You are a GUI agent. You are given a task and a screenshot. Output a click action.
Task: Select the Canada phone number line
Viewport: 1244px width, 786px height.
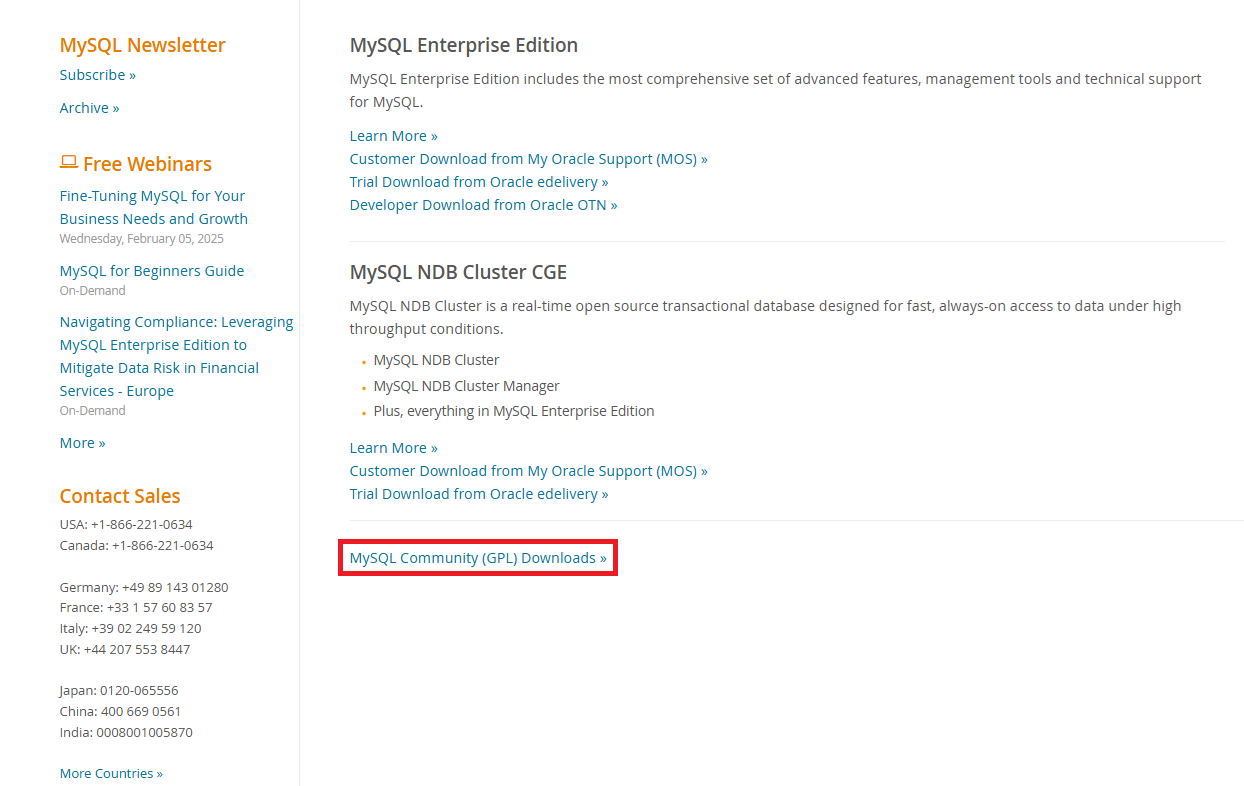(x=136, y=545)
